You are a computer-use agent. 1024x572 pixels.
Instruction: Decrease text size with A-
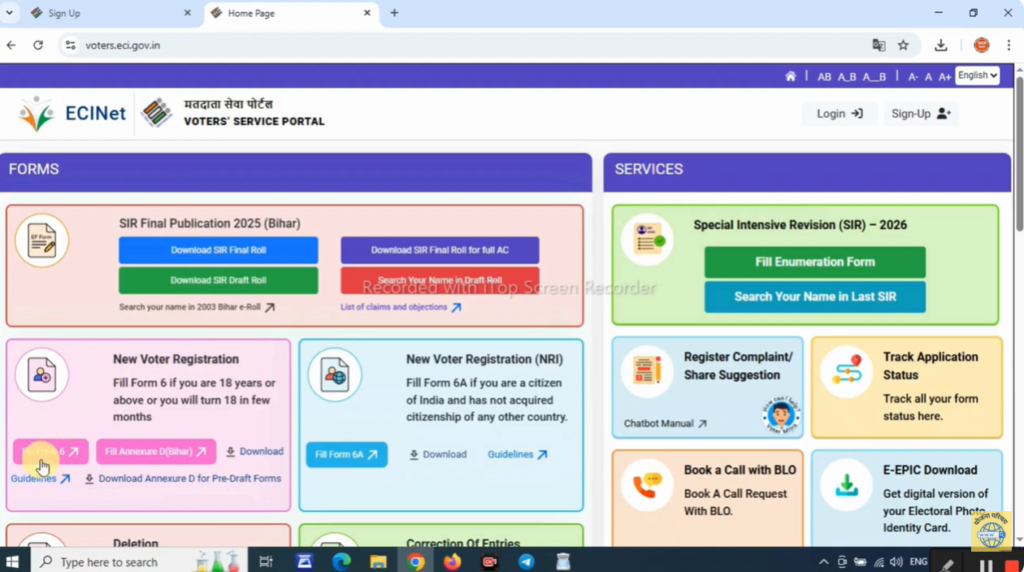click(x=913, y=77)
